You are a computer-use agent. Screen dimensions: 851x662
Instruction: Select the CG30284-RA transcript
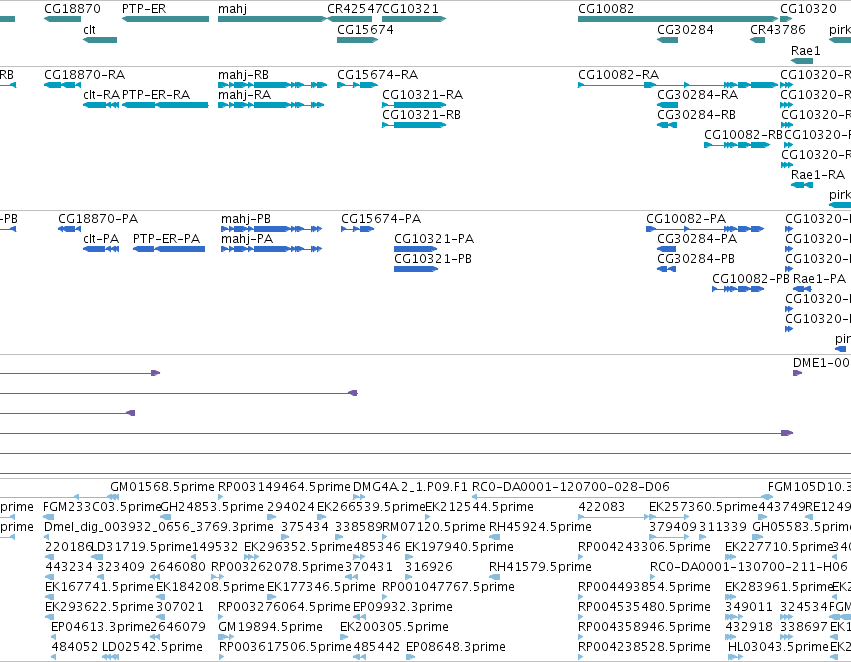(668, 105)
